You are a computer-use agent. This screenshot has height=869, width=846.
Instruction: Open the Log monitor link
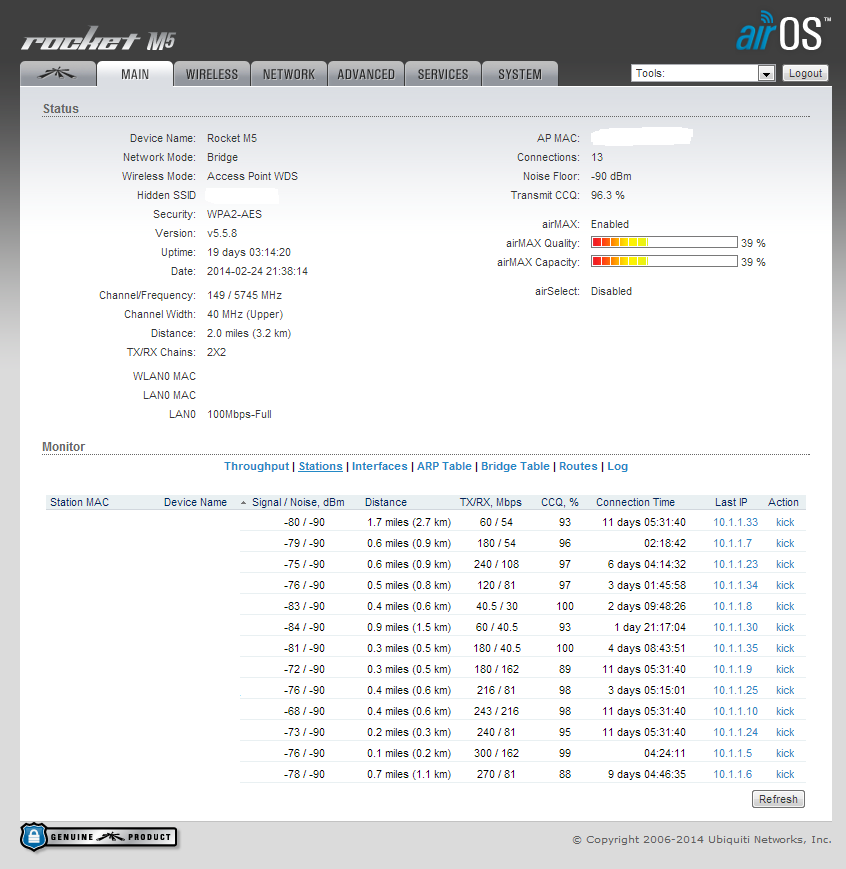pyautogui.click(x=618, y=466)
